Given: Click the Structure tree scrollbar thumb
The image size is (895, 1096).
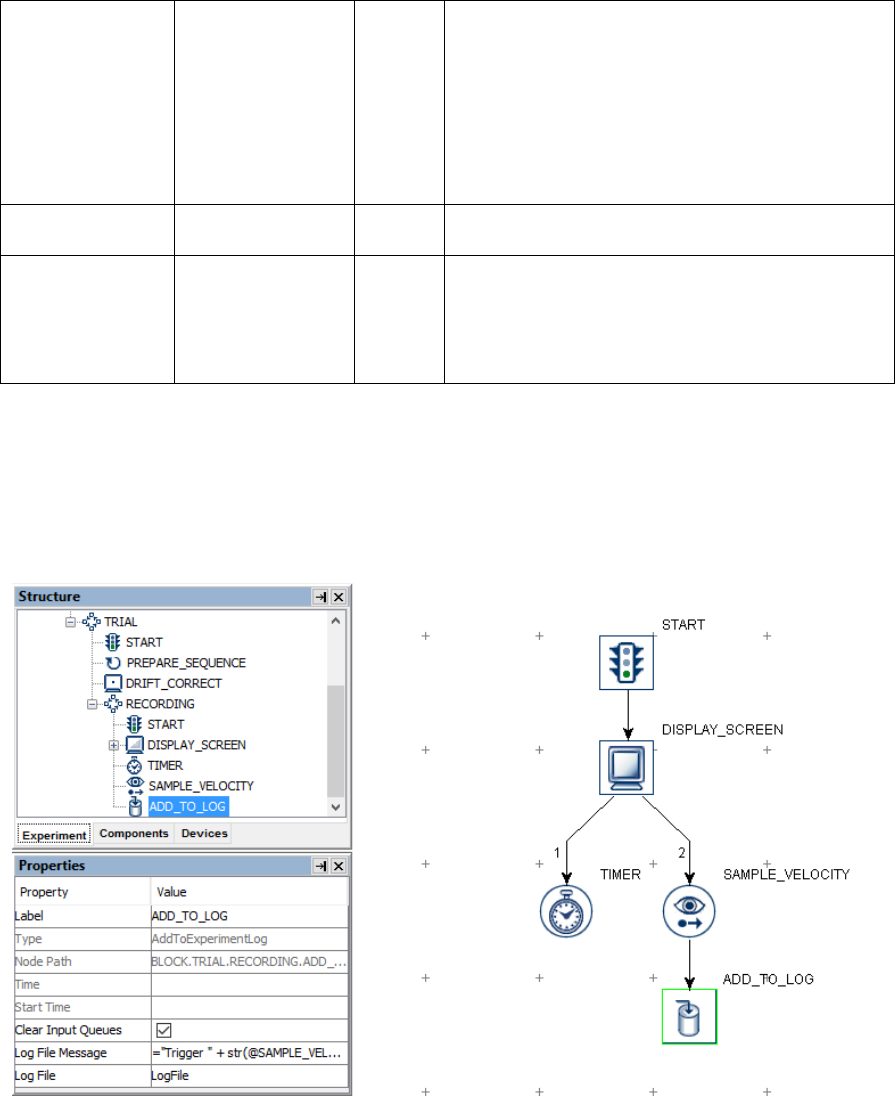Looking at the screenshot, I should tap(336, 741).
